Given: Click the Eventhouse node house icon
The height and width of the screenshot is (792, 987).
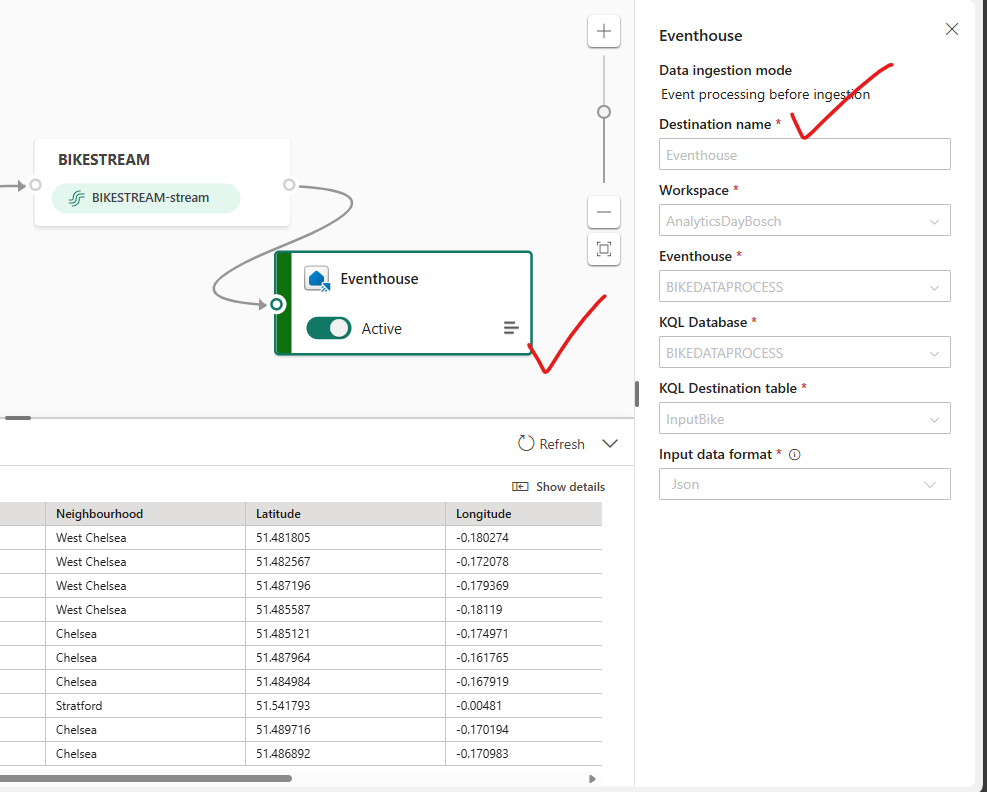Looking at the screenshot, I should (x=317, y=279).
